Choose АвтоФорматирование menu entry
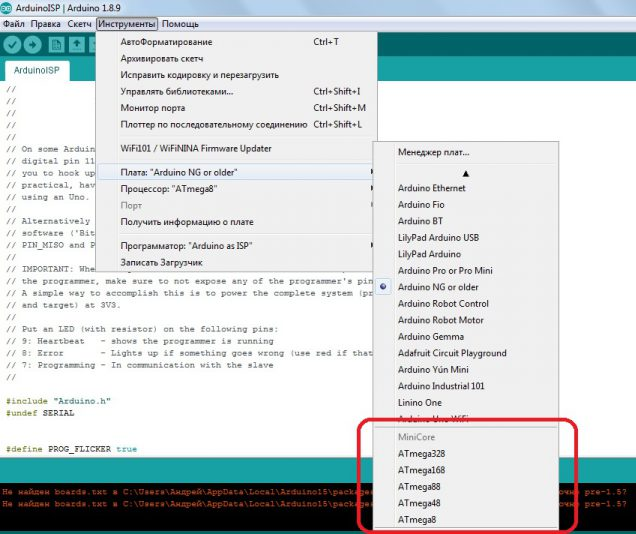The height and width of the screenshot is (534, 636). click(x=235, y=42)
